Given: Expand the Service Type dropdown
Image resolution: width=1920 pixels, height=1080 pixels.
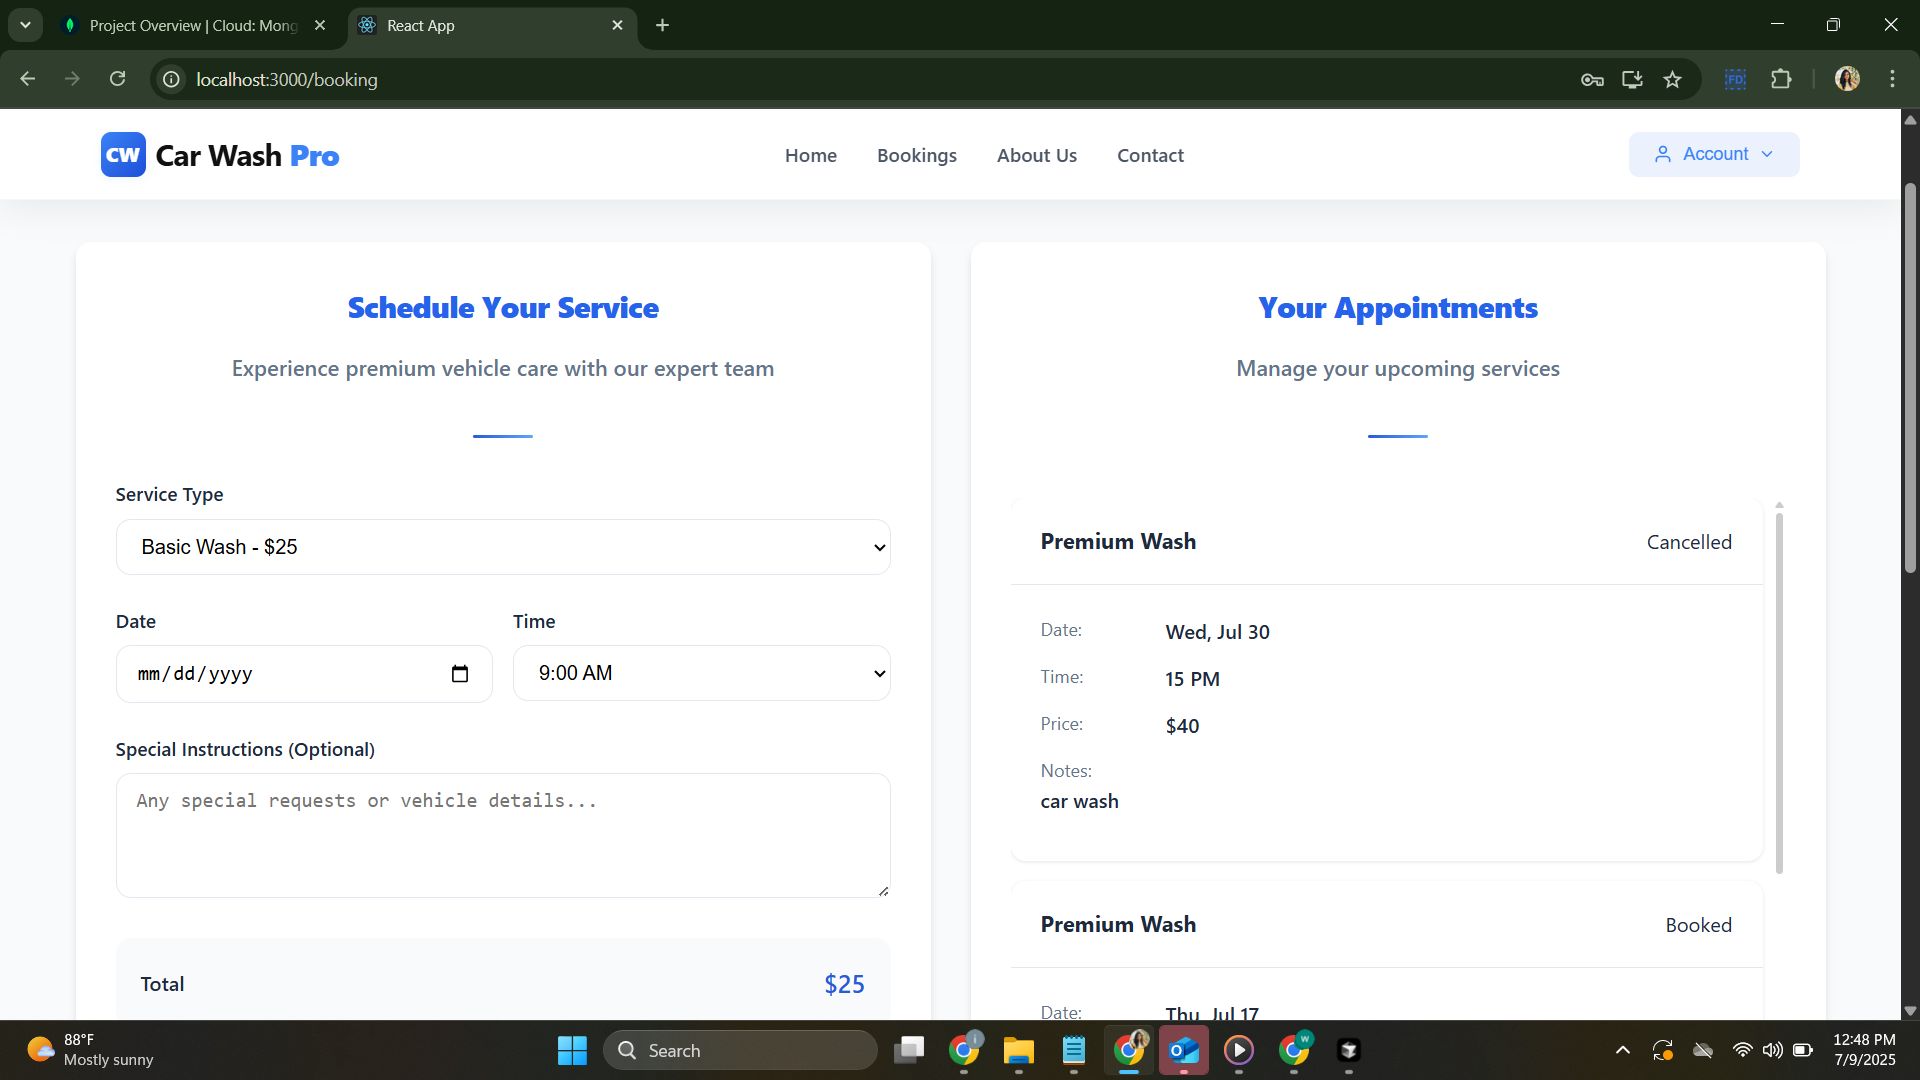Looking at the screenshot, I should (x=503, y=547).
